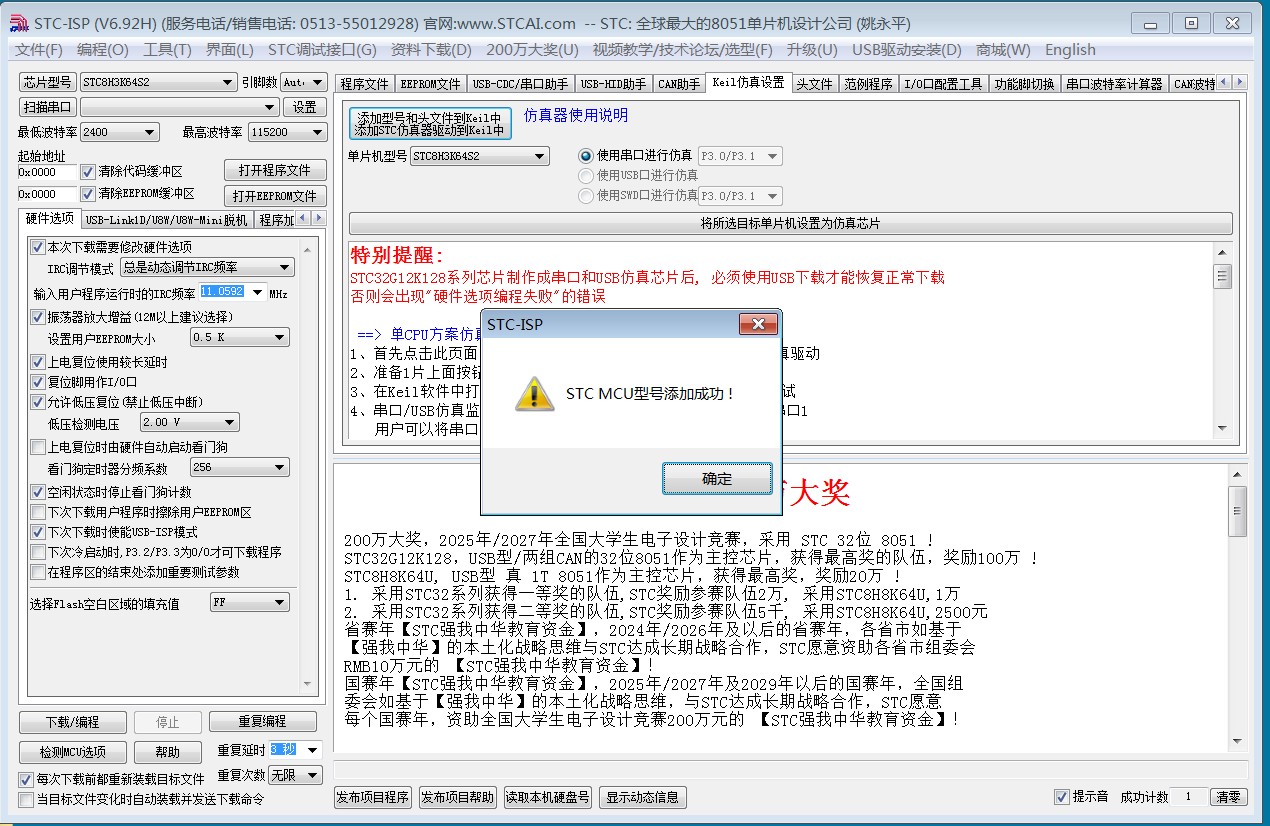This screenshot has height=826, width=1270.
Task: Toggle 振荡器放大增益 checkbox
Action: pyautogui.click(x=38, y=317)
